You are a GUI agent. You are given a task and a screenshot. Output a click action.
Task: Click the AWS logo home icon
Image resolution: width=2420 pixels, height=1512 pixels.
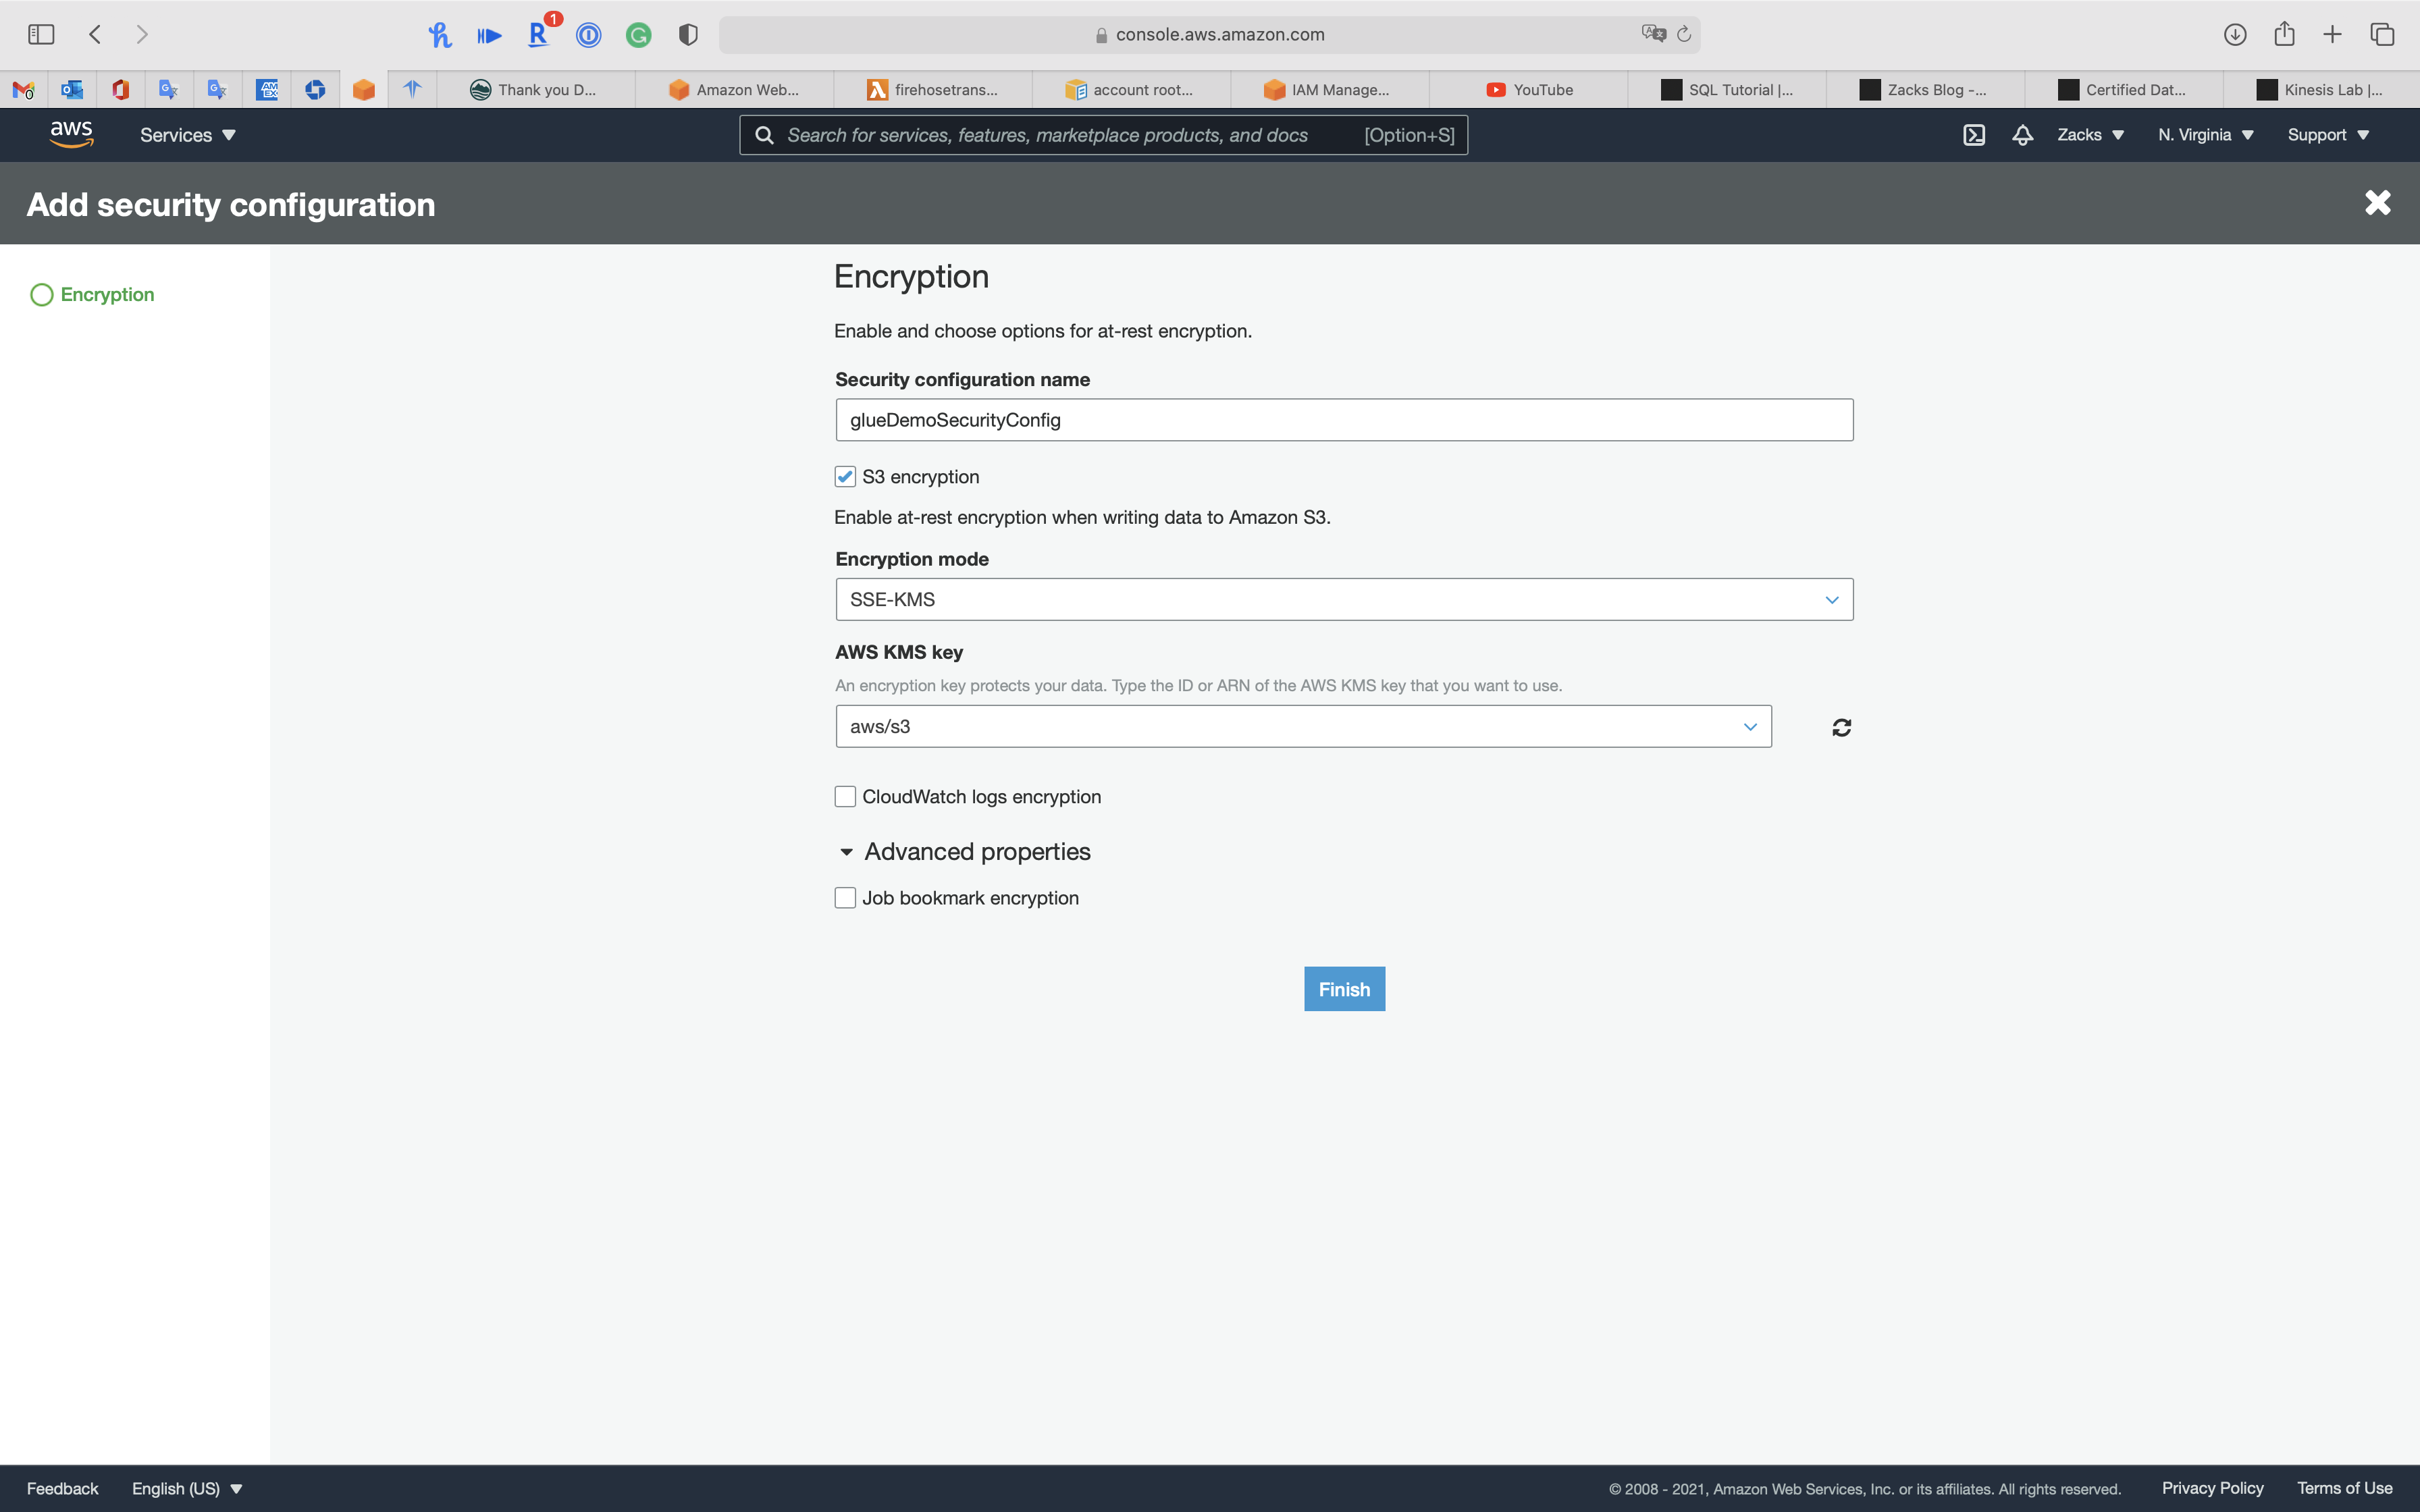pyautogui.click(x=71, y=134)
